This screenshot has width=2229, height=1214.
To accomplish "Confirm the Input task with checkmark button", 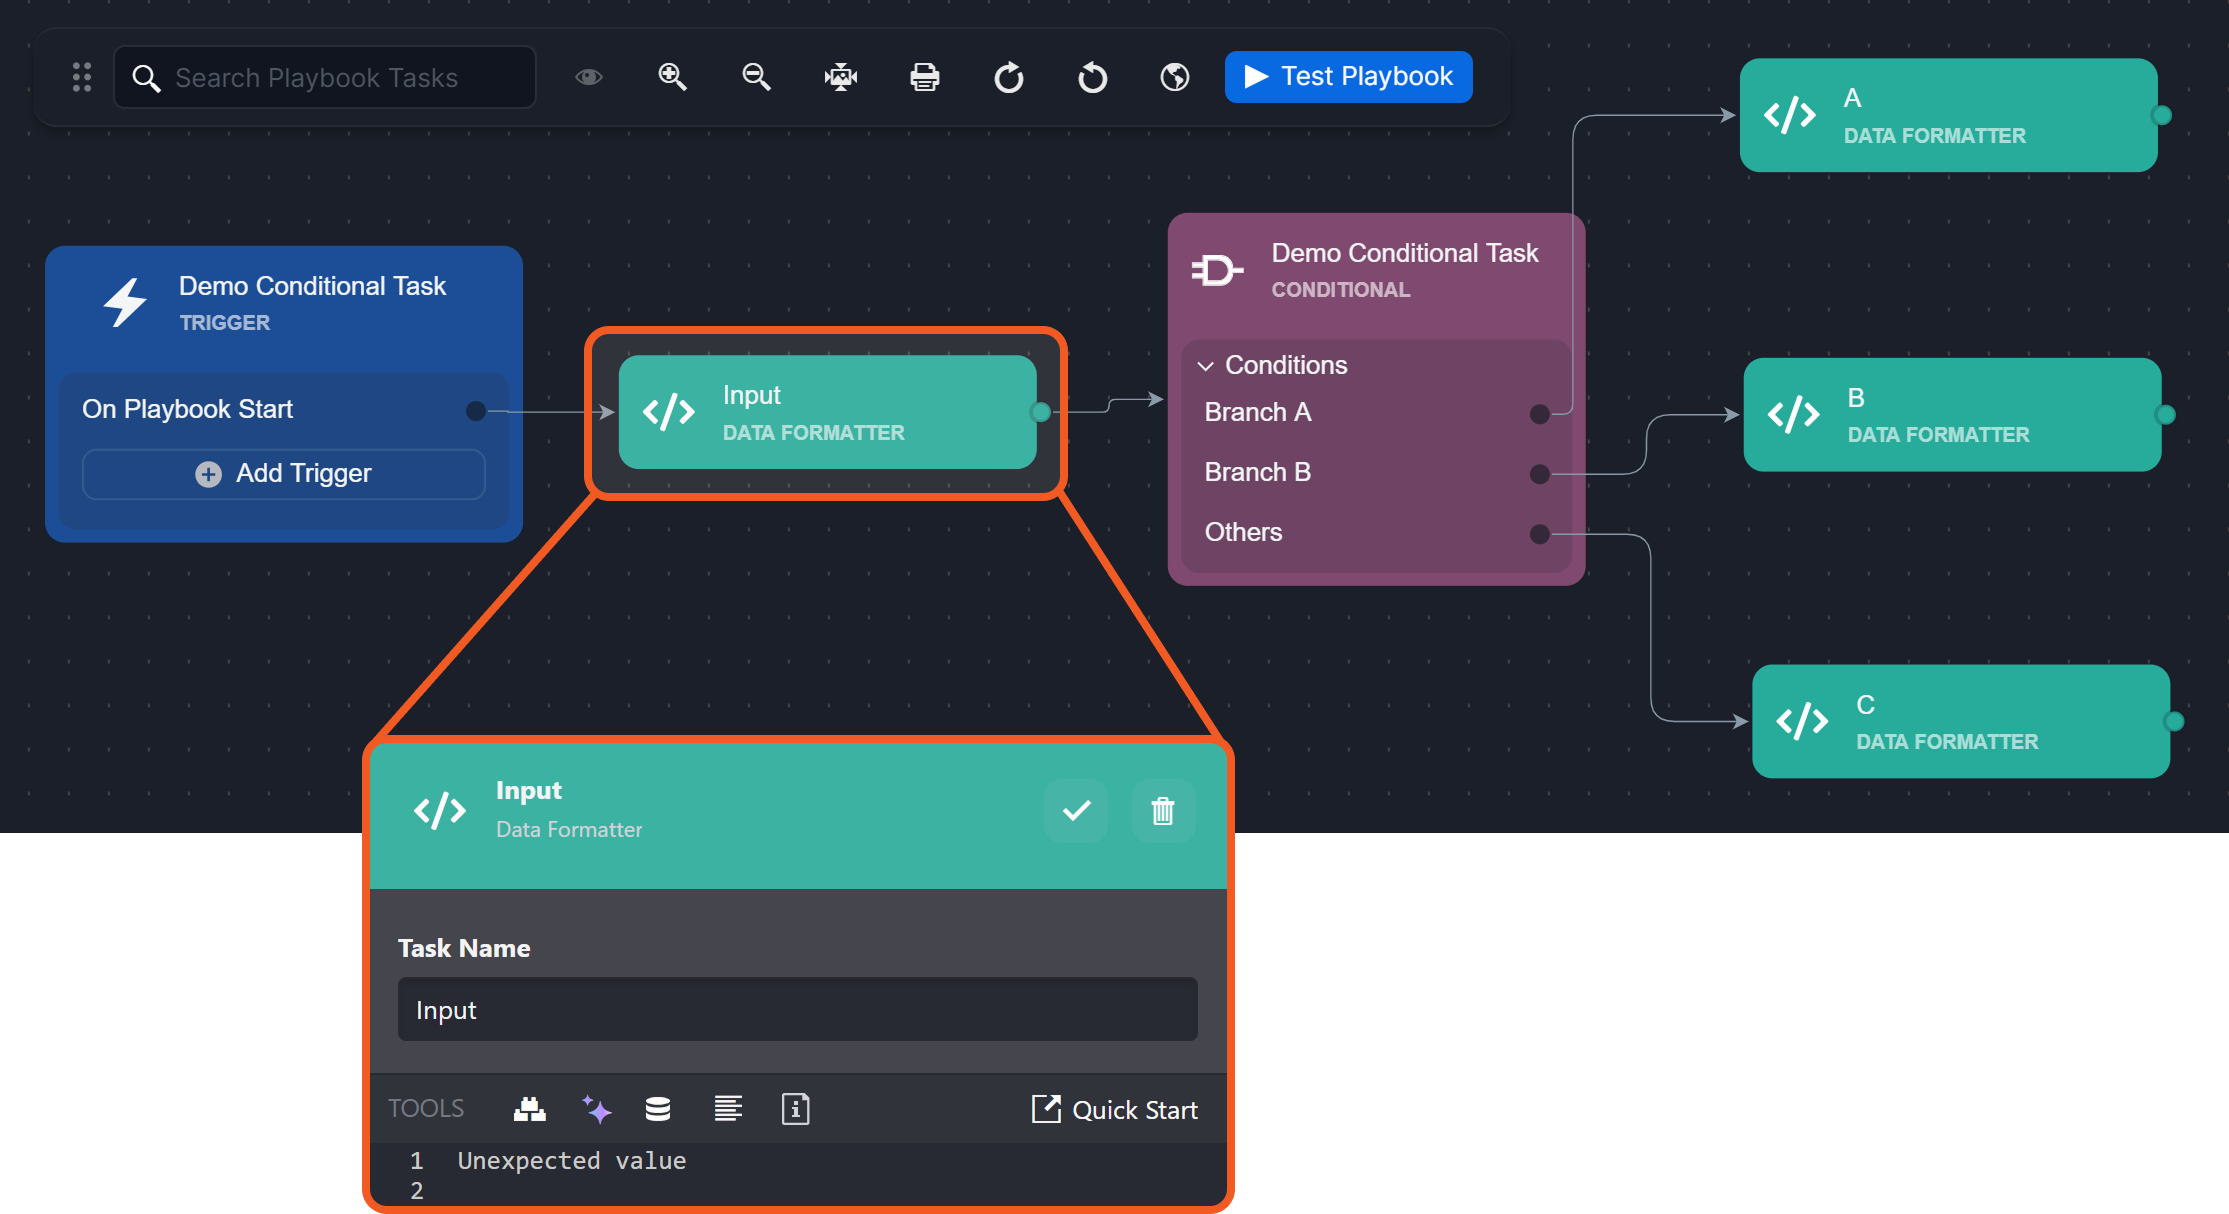I will pyautogui.click(x=1076, y=810).
